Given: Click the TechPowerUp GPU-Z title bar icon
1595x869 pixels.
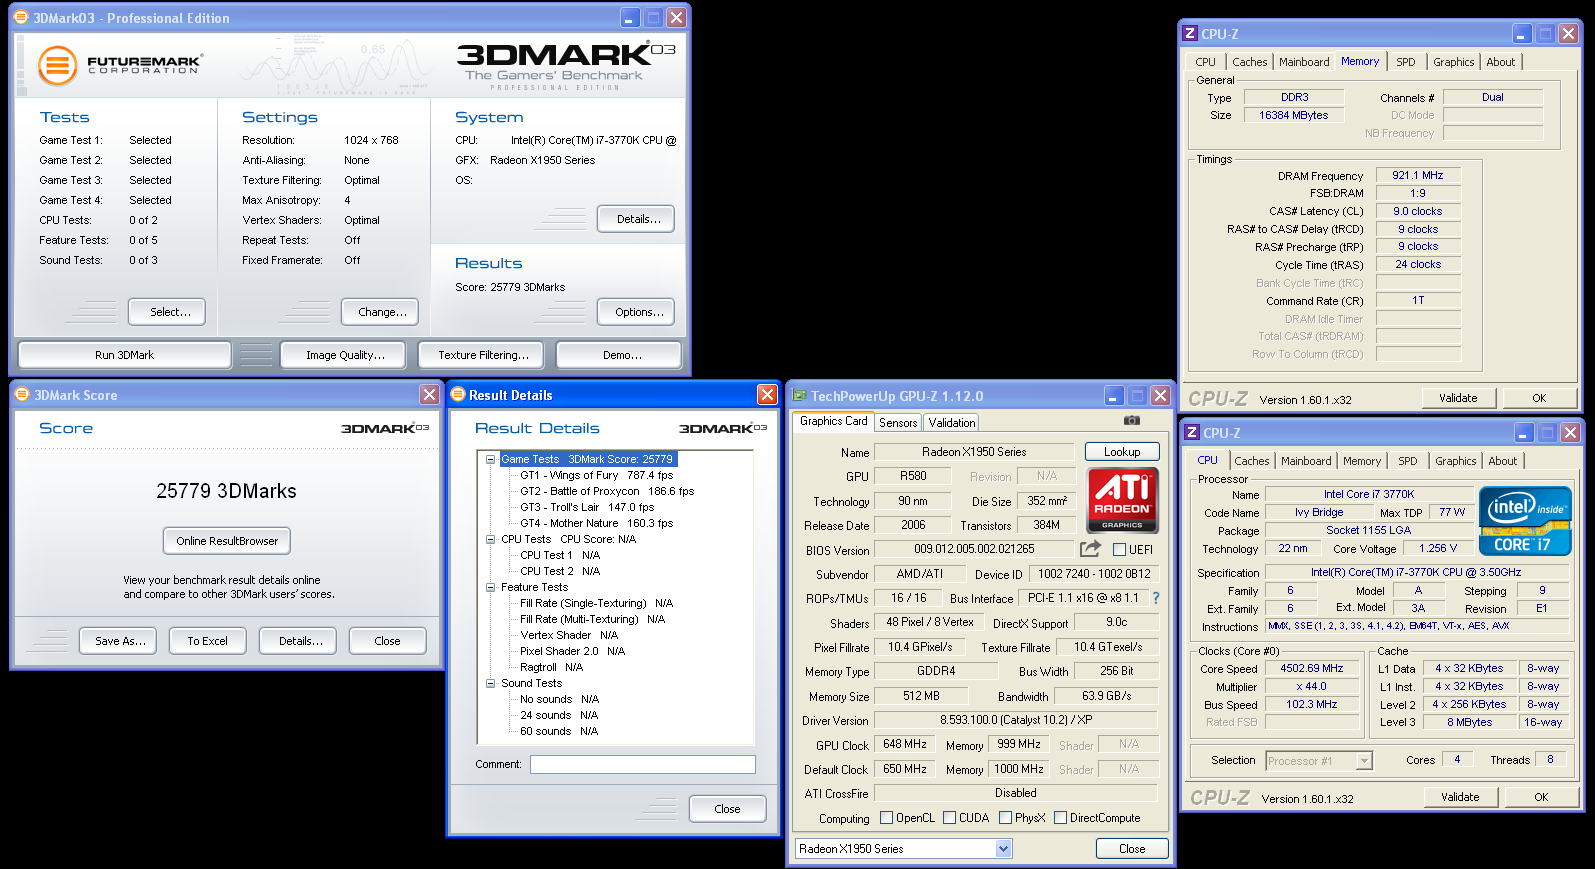Looking at the screenshot, I should point(799,396).
